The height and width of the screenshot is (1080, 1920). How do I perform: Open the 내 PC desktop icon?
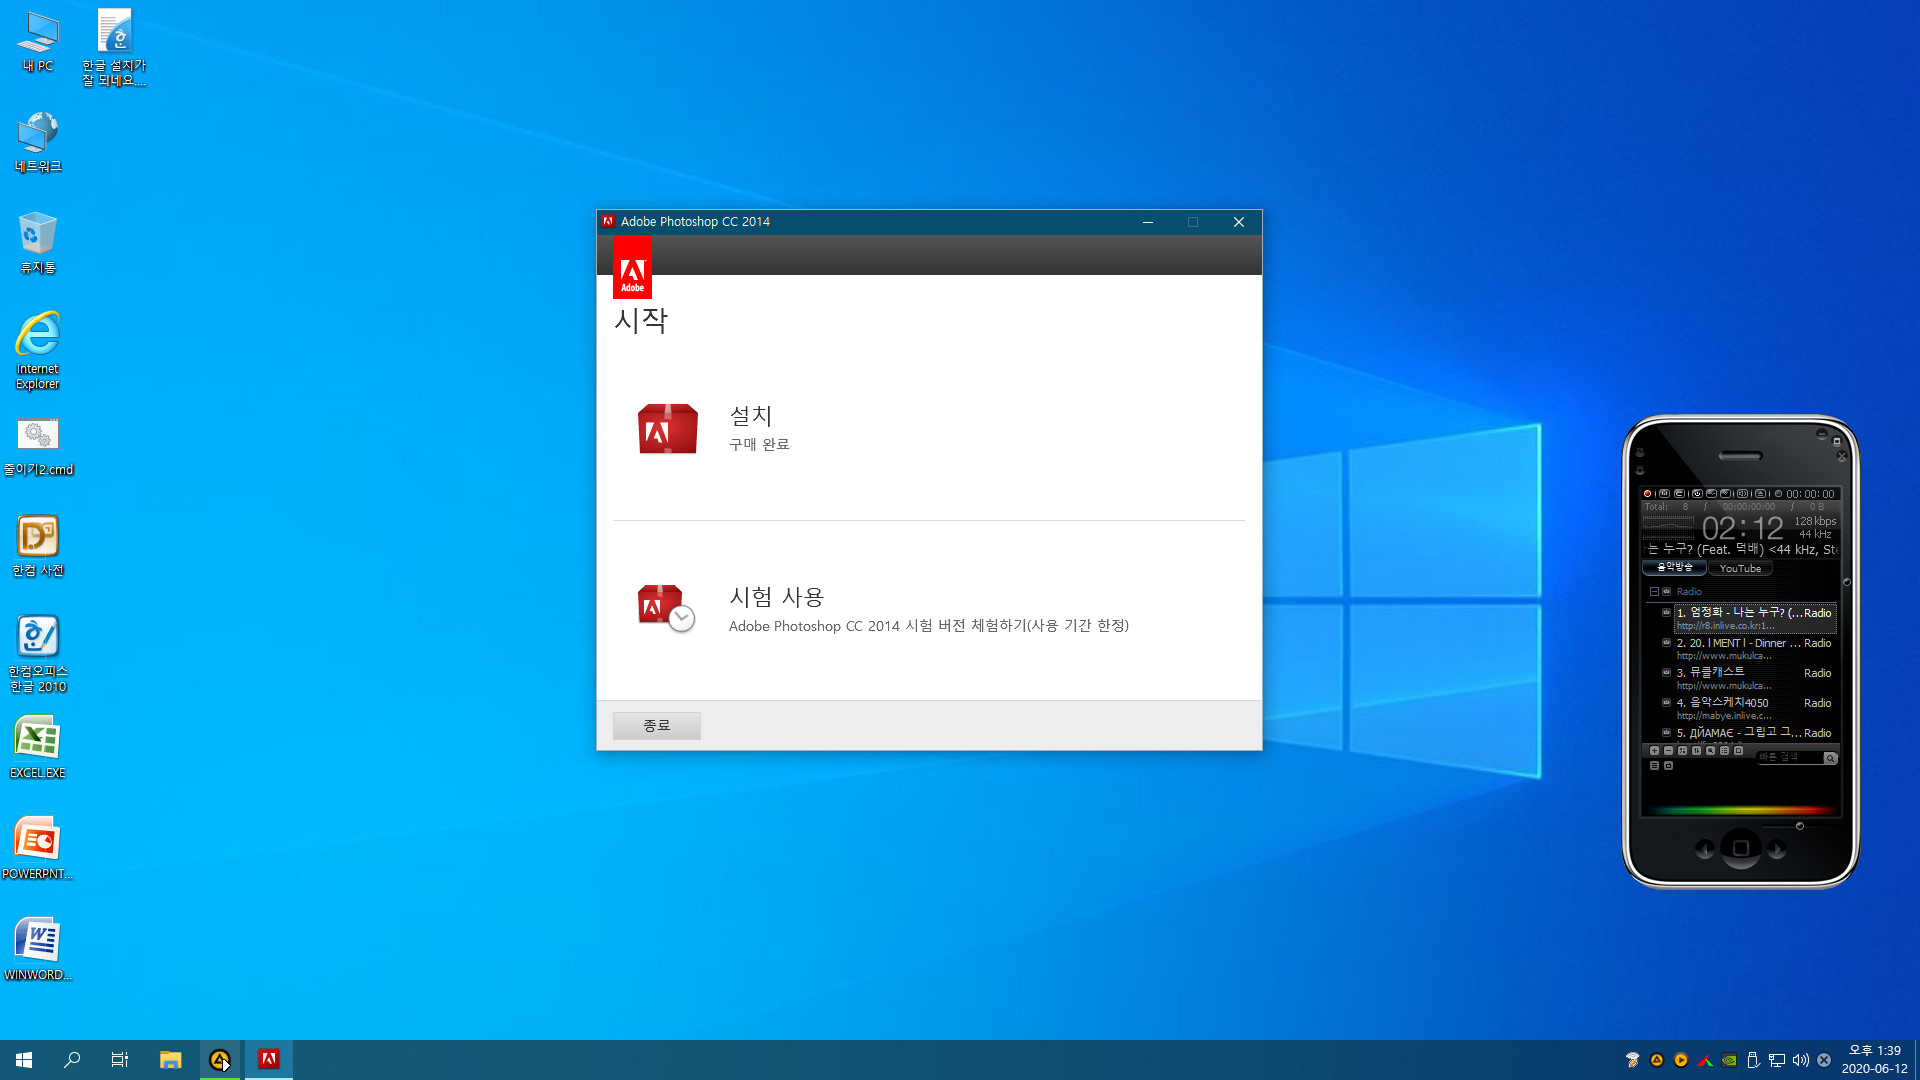pos(38,42)
